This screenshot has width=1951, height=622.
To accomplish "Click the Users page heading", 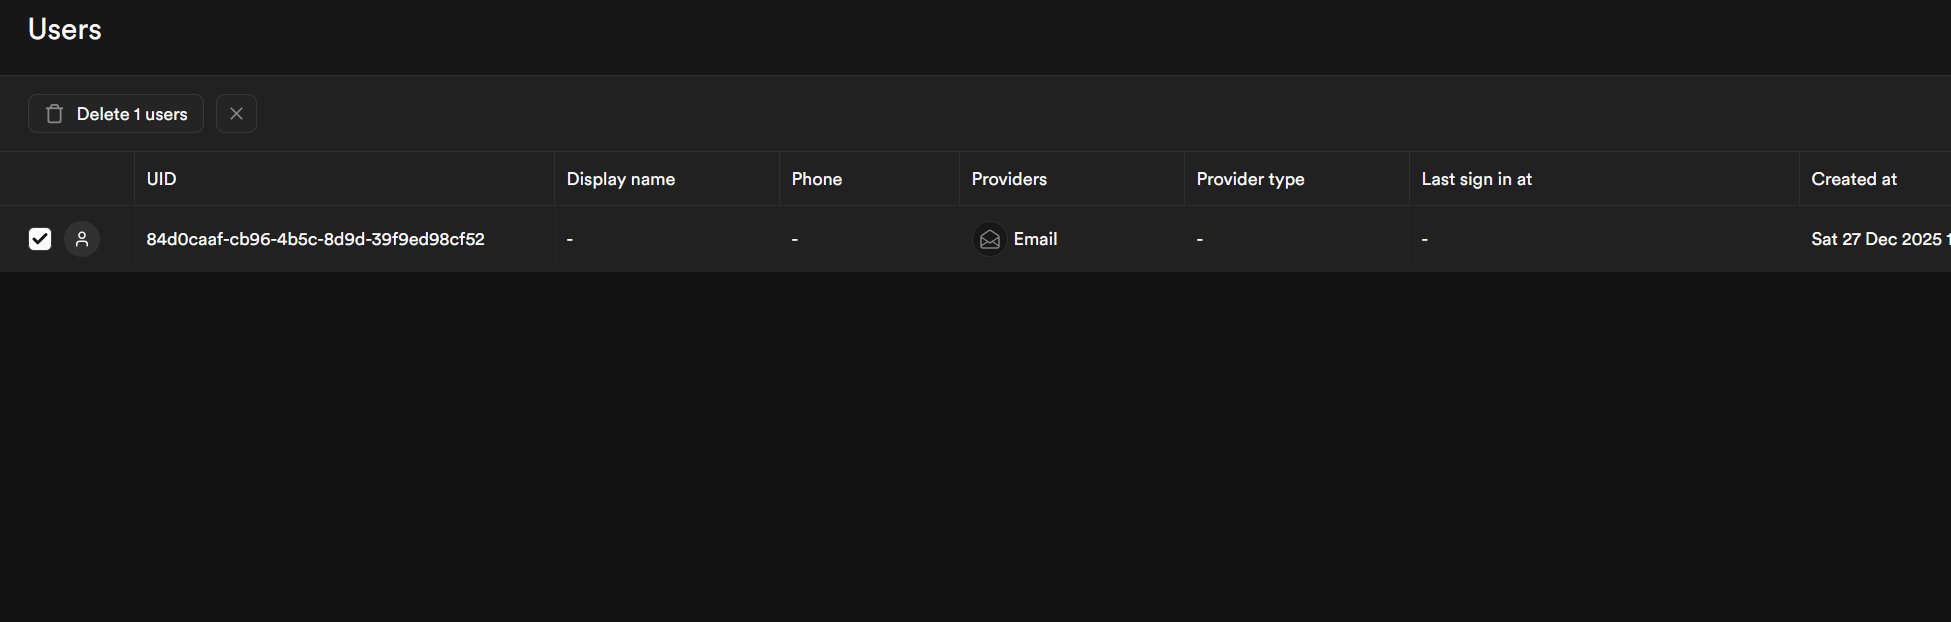I will click(x=65, y=30).
